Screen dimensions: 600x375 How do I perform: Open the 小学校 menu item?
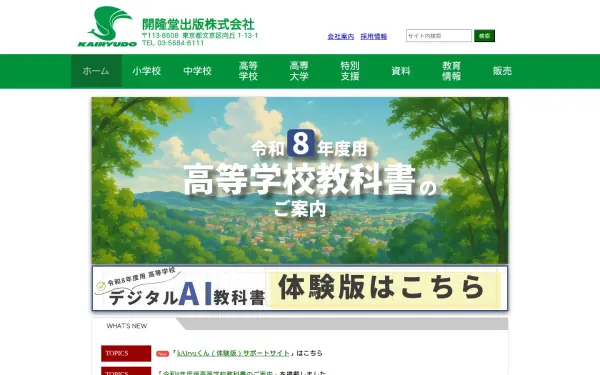(147, 71)
